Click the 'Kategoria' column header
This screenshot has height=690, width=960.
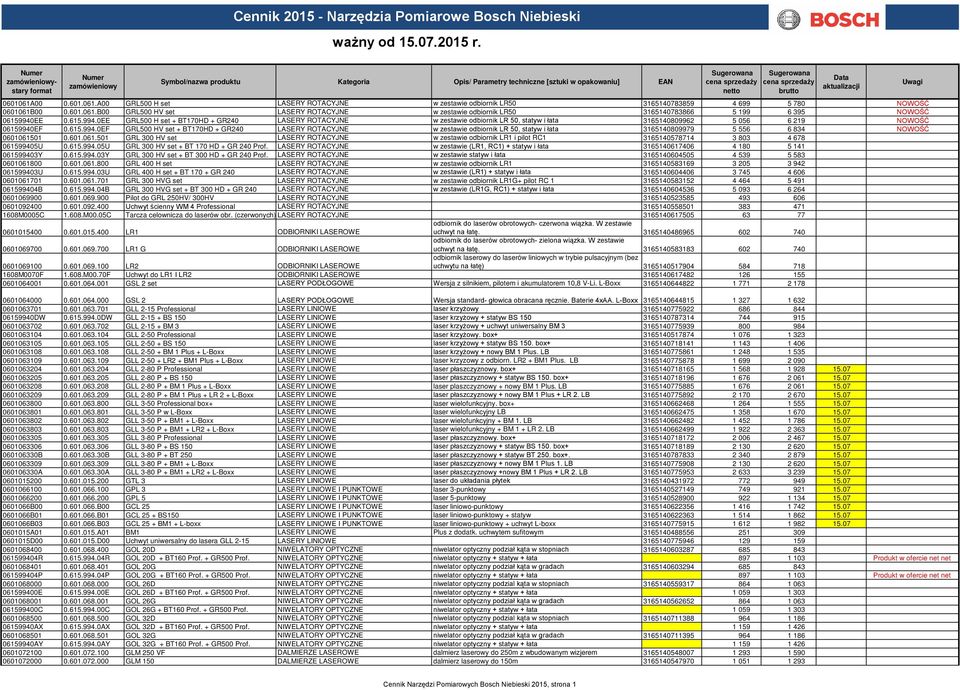point(353,81)
